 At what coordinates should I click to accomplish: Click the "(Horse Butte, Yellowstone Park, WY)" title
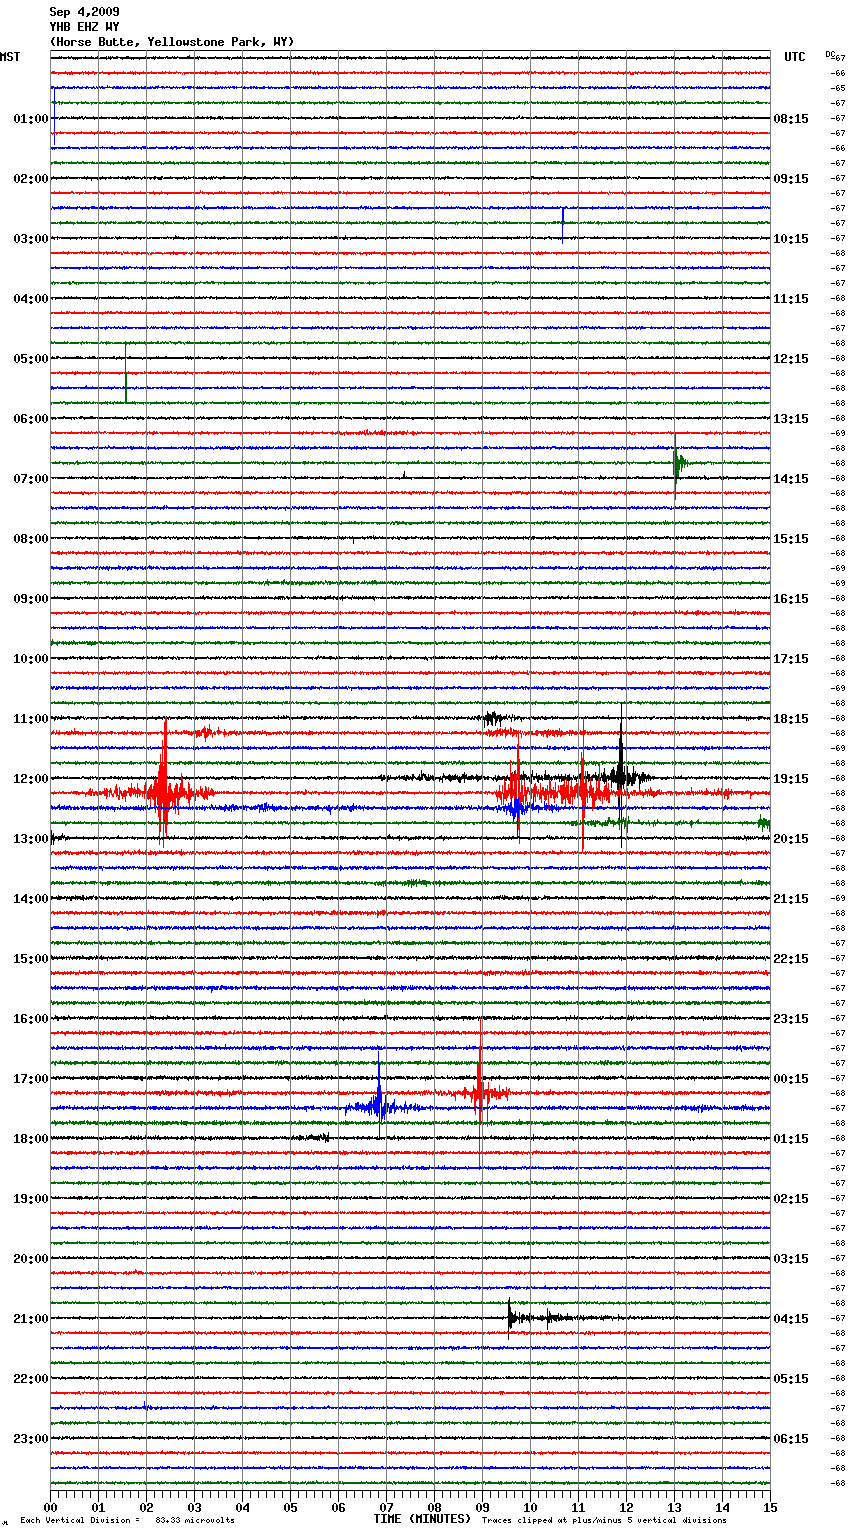[172, 42]
